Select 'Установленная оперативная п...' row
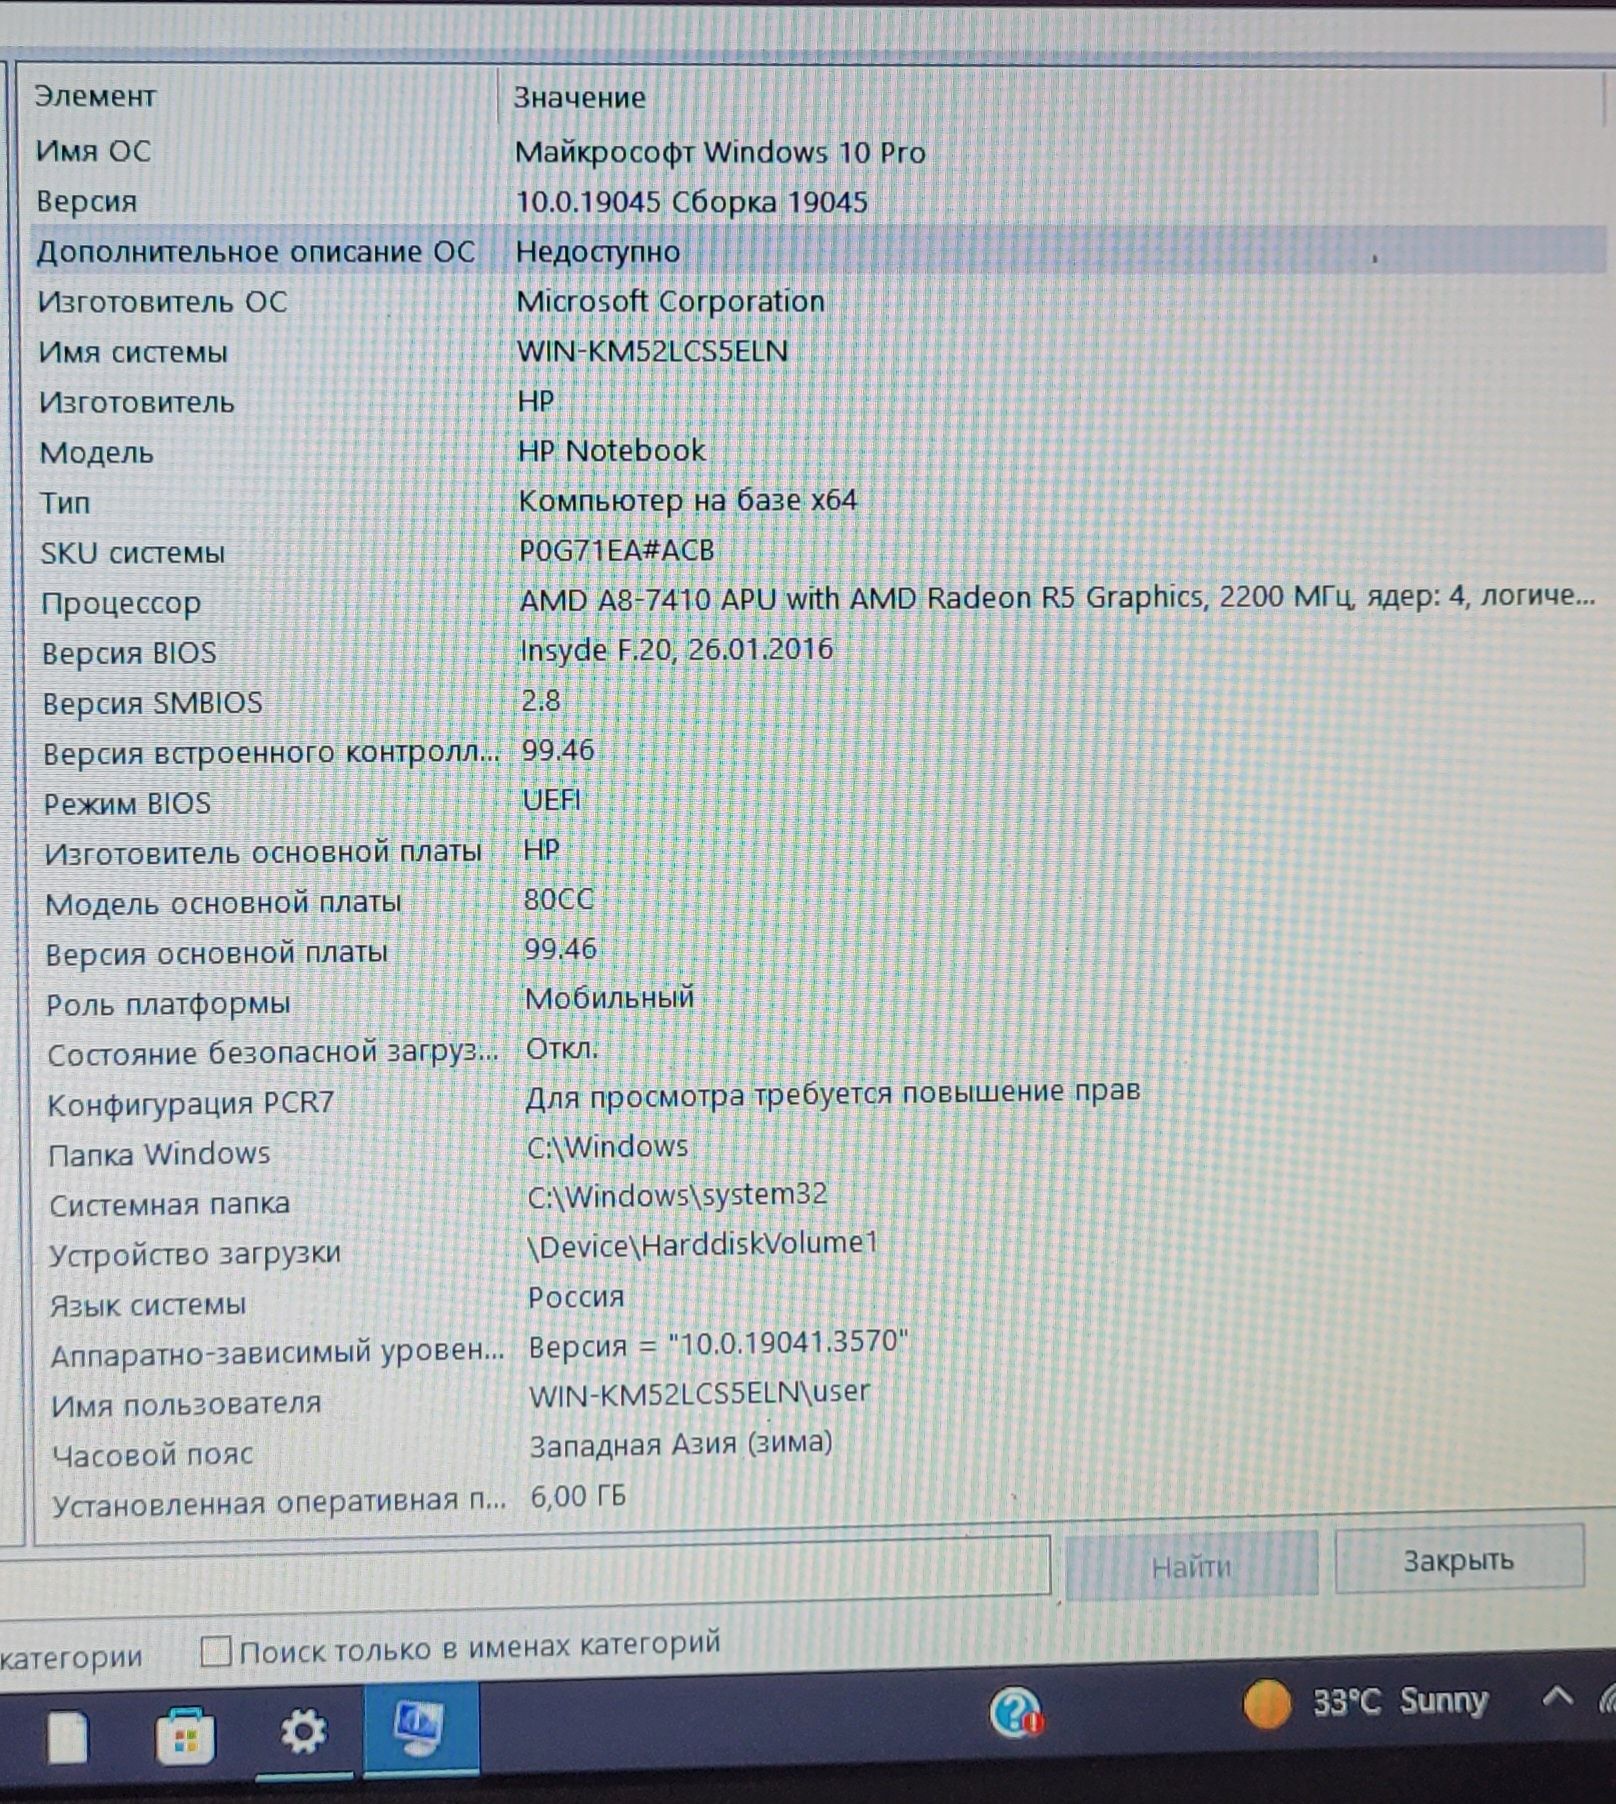The height and width of the screenshot is (1804, 1616). 818,1499
